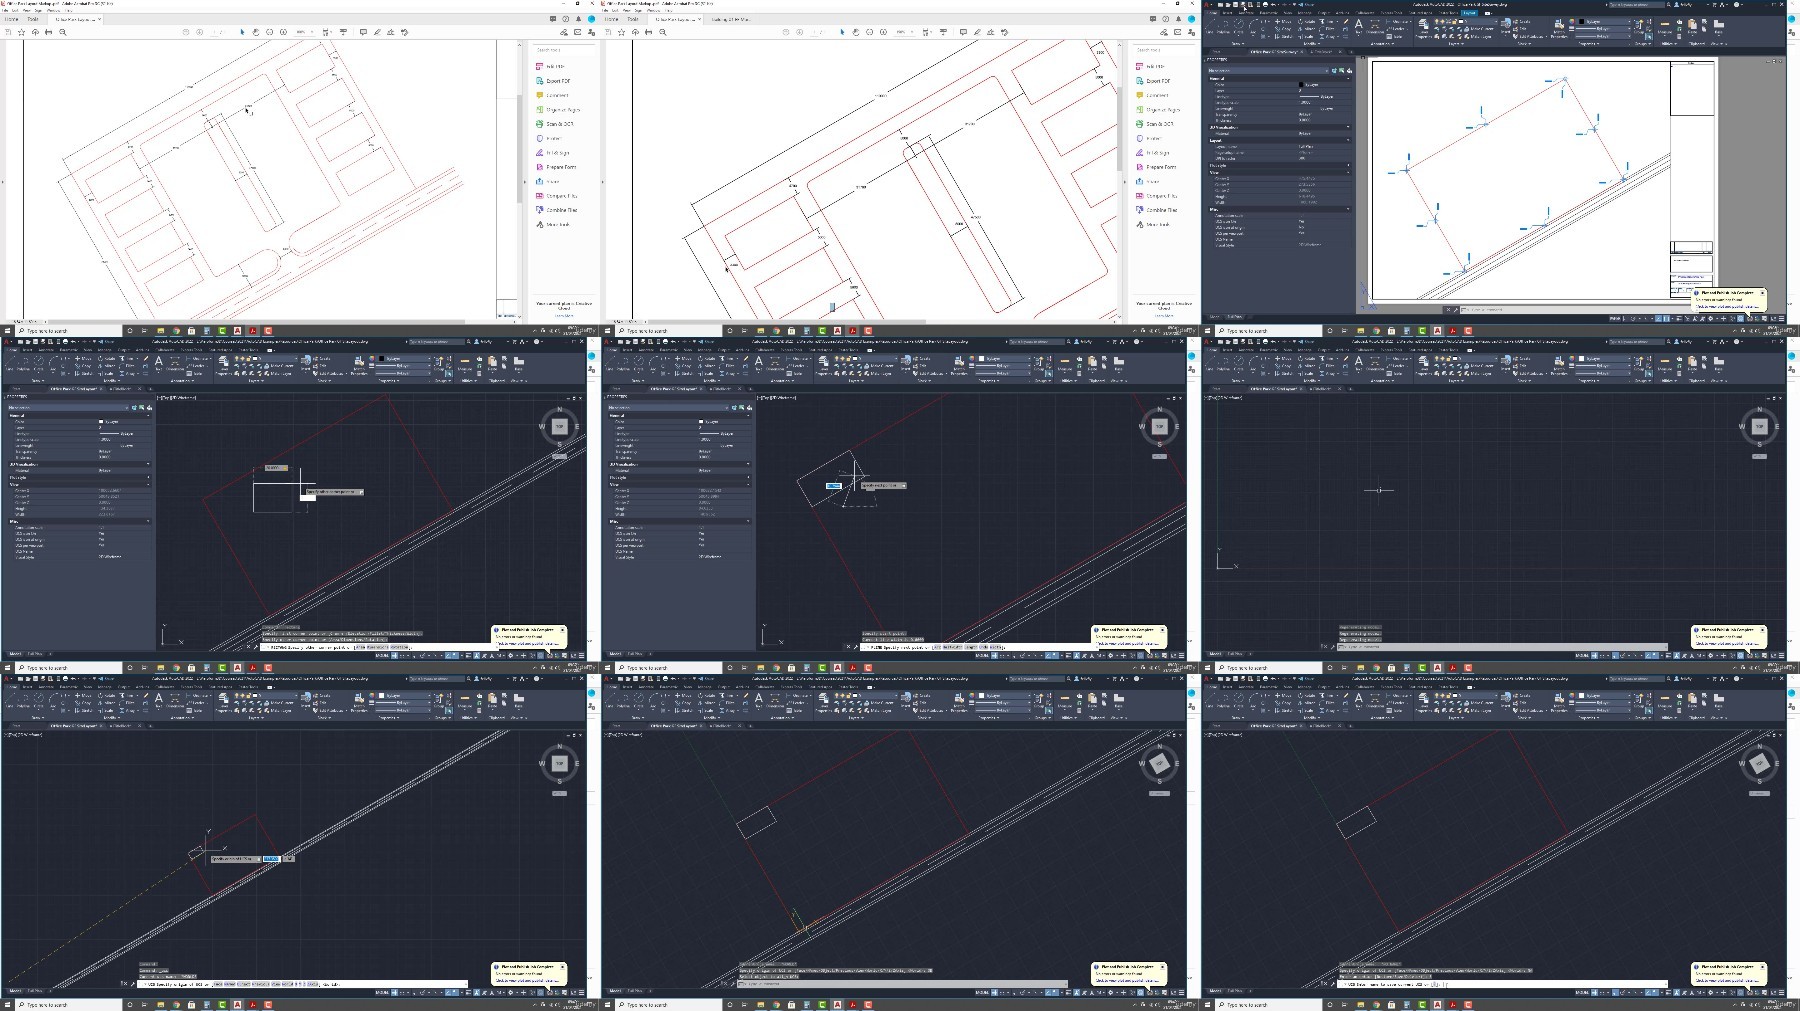
Task: Switch to Tools tab in zoomed-out Acrobat window
Action: coord(33,19)
